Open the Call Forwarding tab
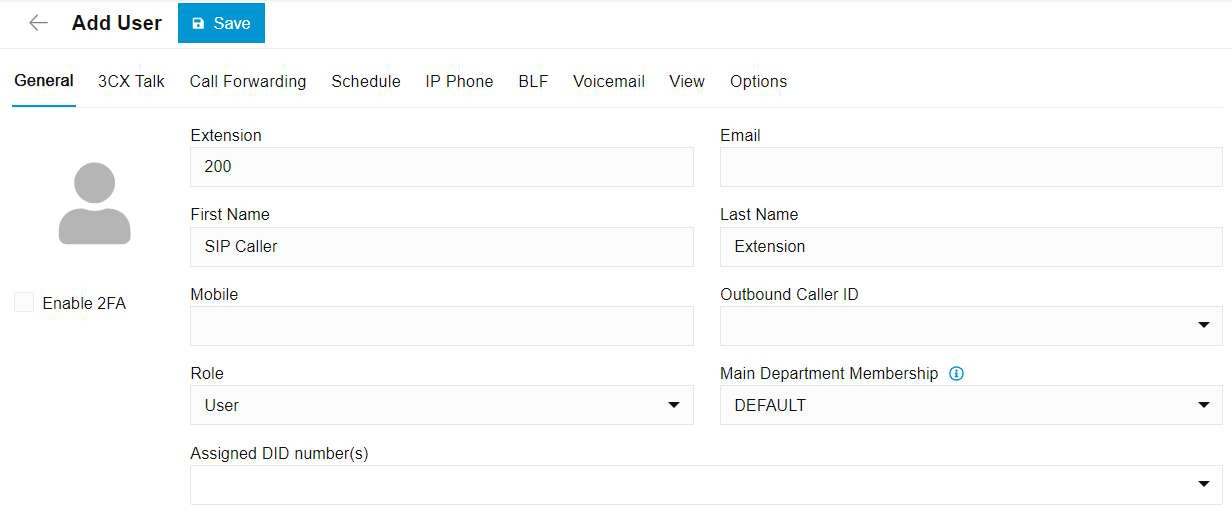Viewport: 1232px width, 514px height. point(248,82)
